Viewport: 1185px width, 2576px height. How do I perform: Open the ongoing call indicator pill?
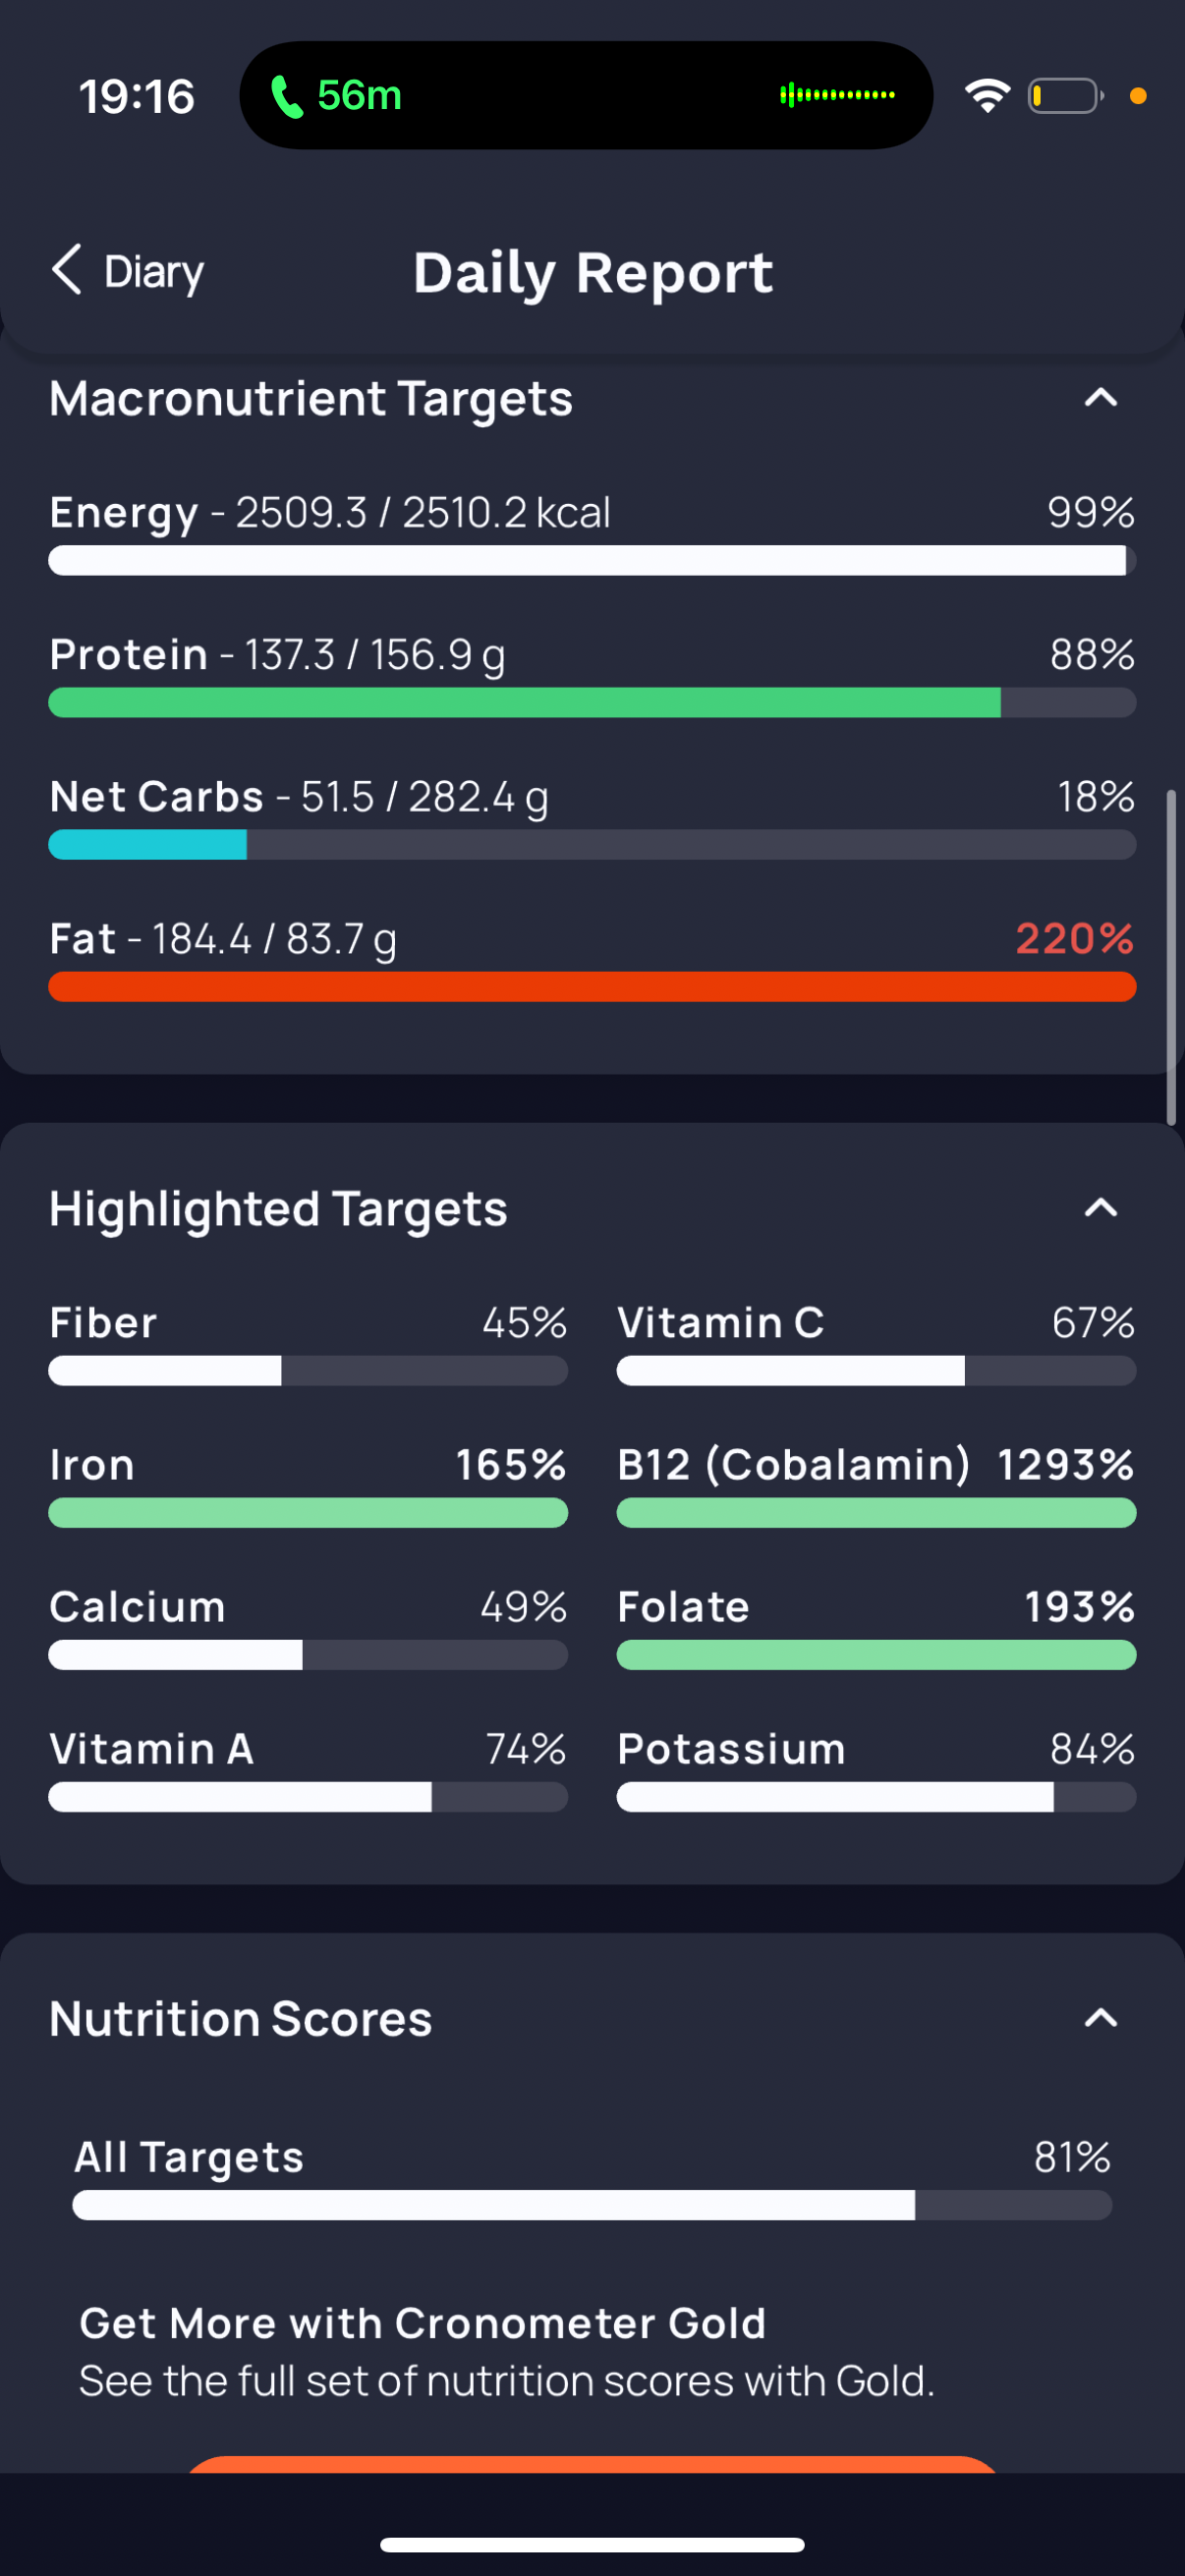point(586,95)
